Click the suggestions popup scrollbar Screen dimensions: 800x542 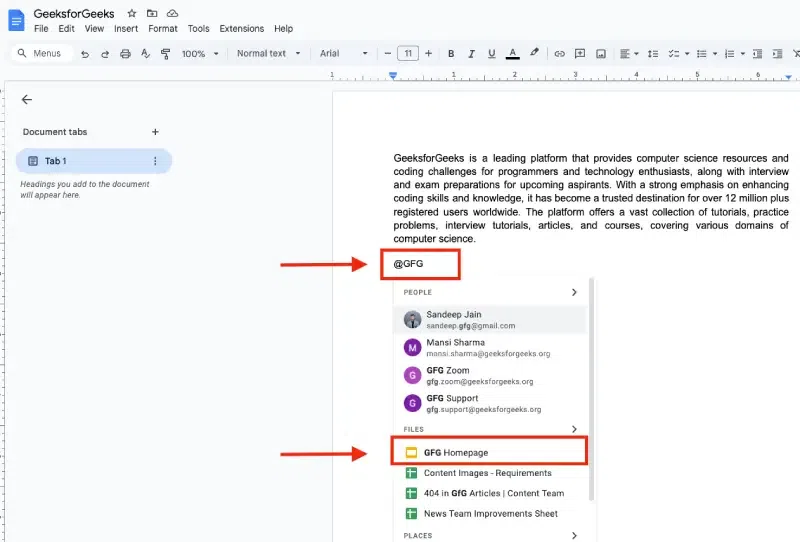tap(591, 390)
